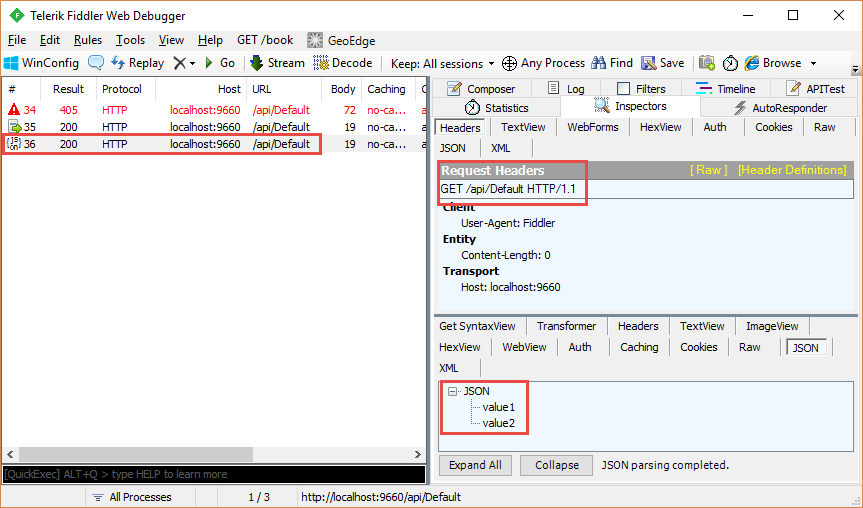This screenshot has height=508, width=863.
Task: Select the request Cookies inspector tab
Action: click(x=773, y=127)
